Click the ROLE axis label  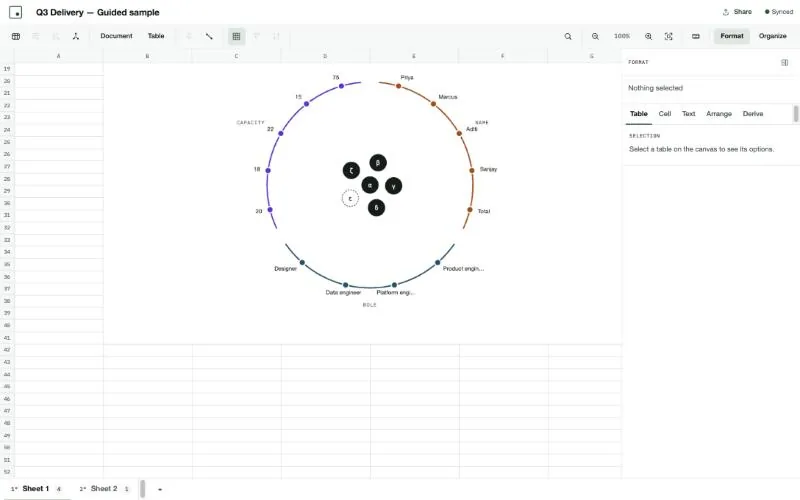(x=369, y=305)
